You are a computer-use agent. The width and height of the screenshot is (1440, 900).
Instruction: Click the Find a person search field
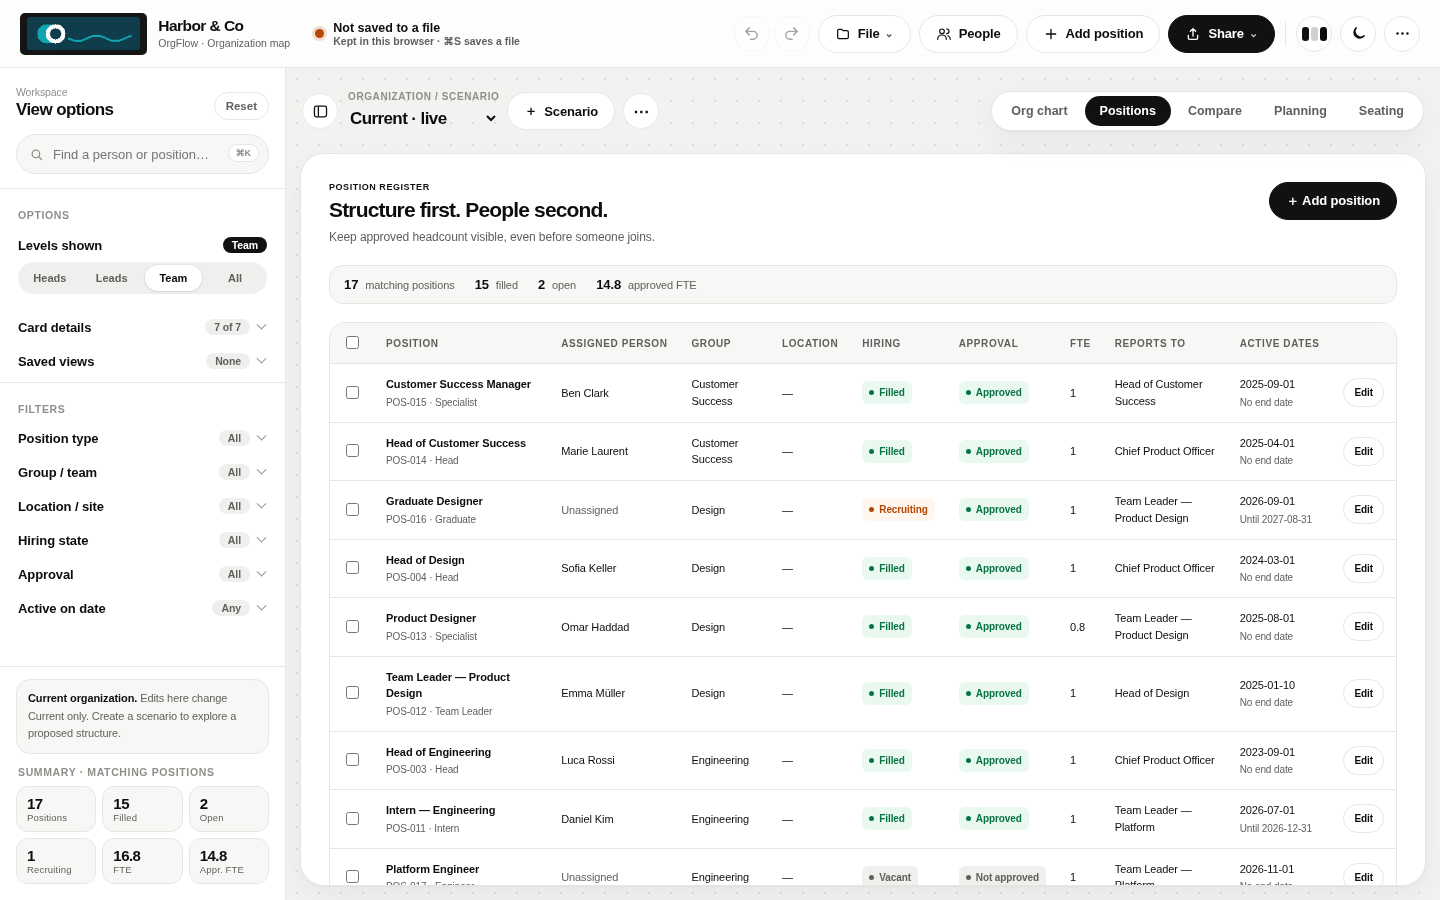(x=142, y=154)
